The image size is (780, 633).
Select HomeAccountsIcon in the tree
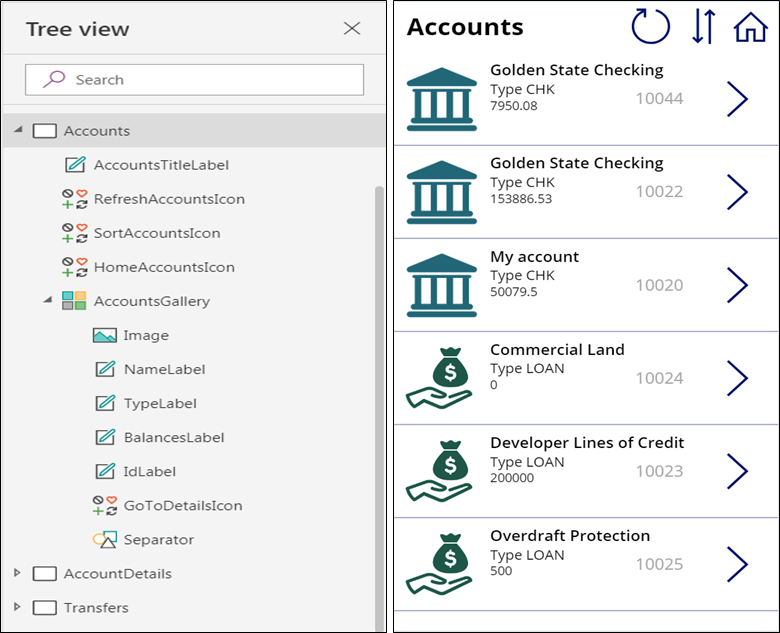coord(164,267)
